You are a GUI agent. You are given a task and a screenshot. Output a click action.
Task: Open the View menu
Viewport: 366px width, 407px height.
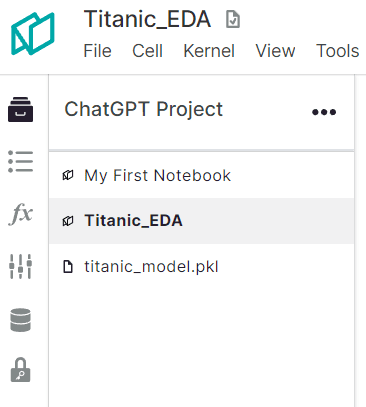tap(275, 51)
